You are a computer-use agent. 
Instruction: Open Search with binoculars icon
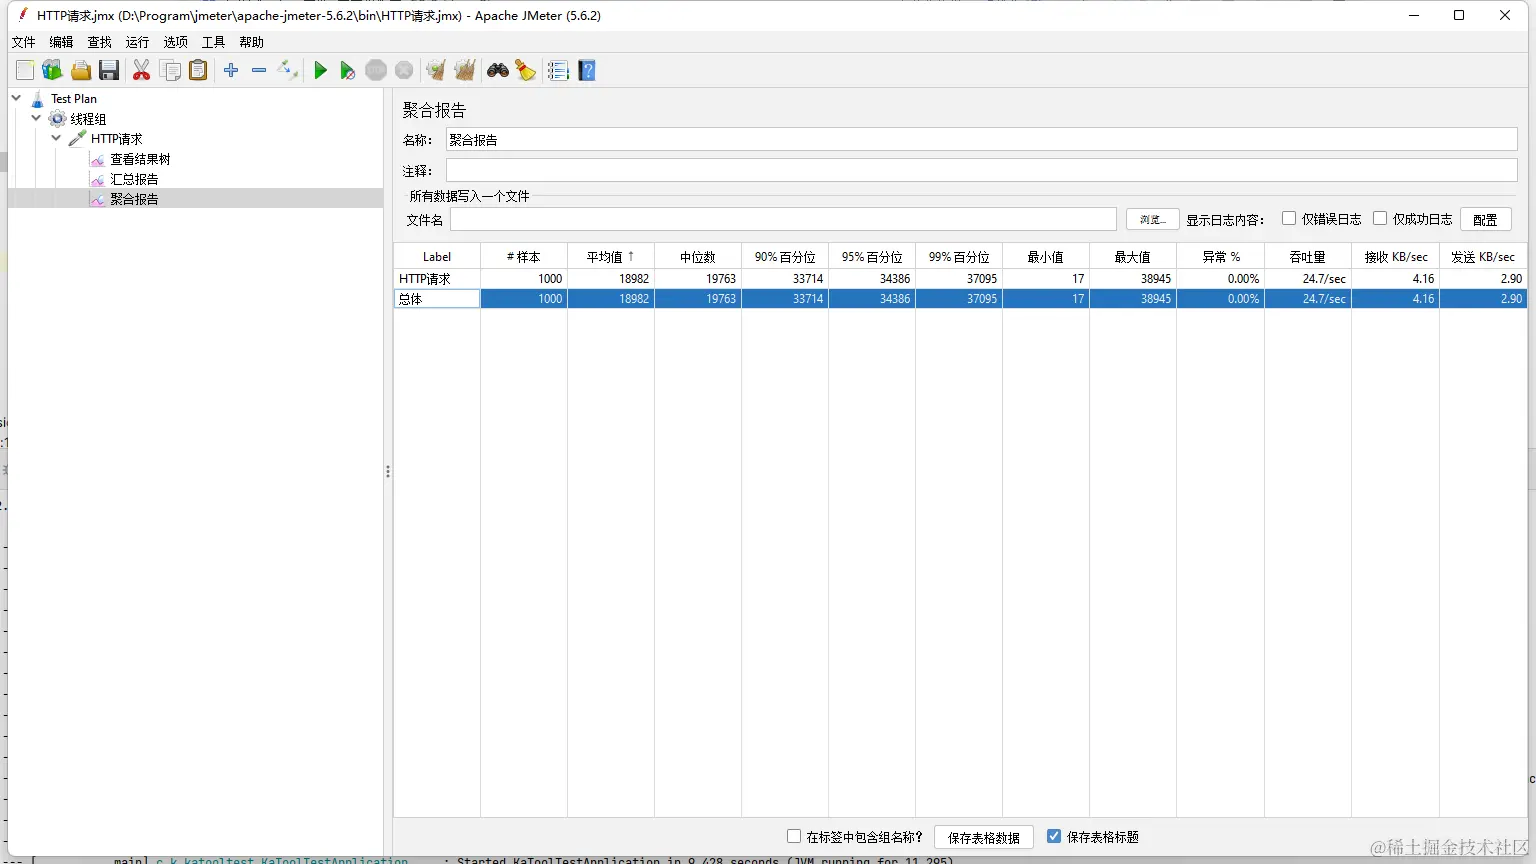tap(498, 70)
